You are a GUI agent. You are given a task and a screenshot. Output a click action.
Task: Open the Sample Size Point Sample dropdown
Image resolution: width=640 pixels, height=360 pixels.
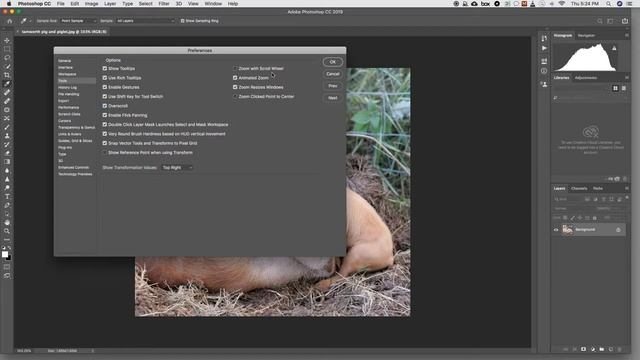tap(79, 21)
